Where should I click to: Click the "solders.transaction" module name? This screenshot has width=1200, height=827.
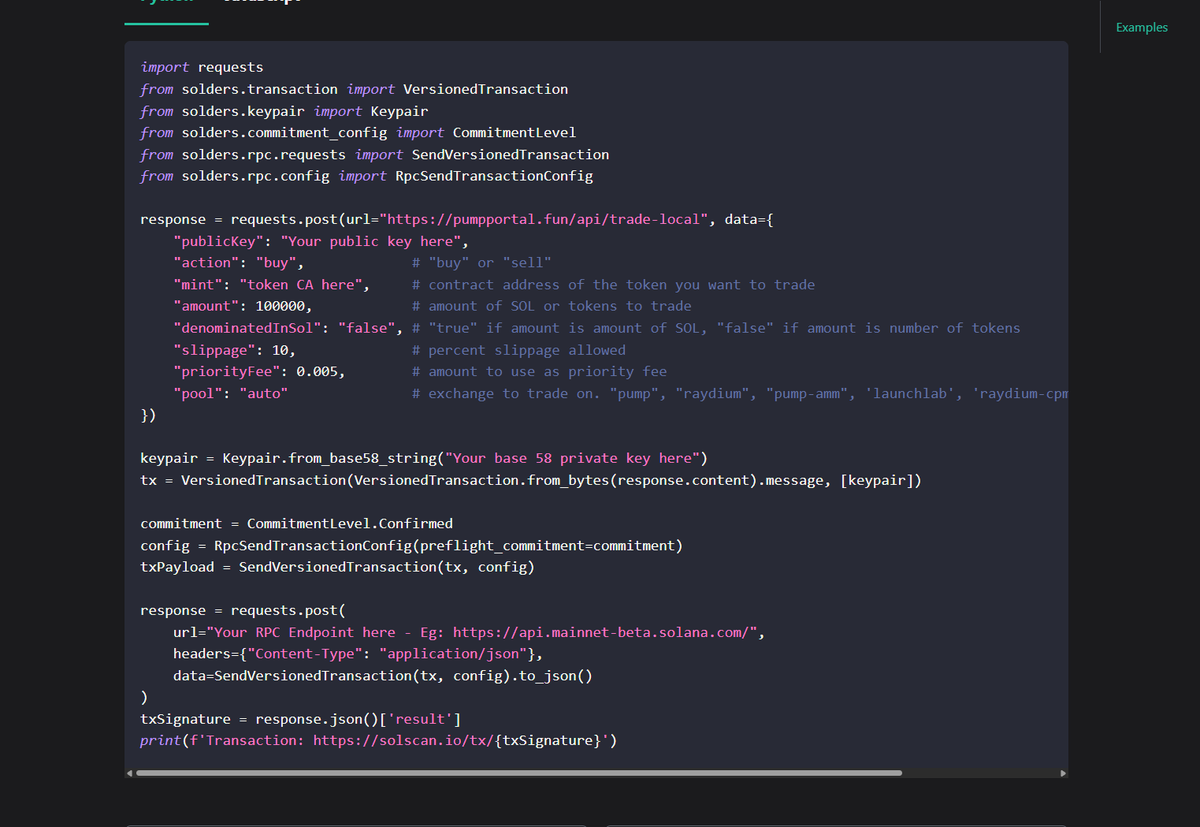click(260, 89)
